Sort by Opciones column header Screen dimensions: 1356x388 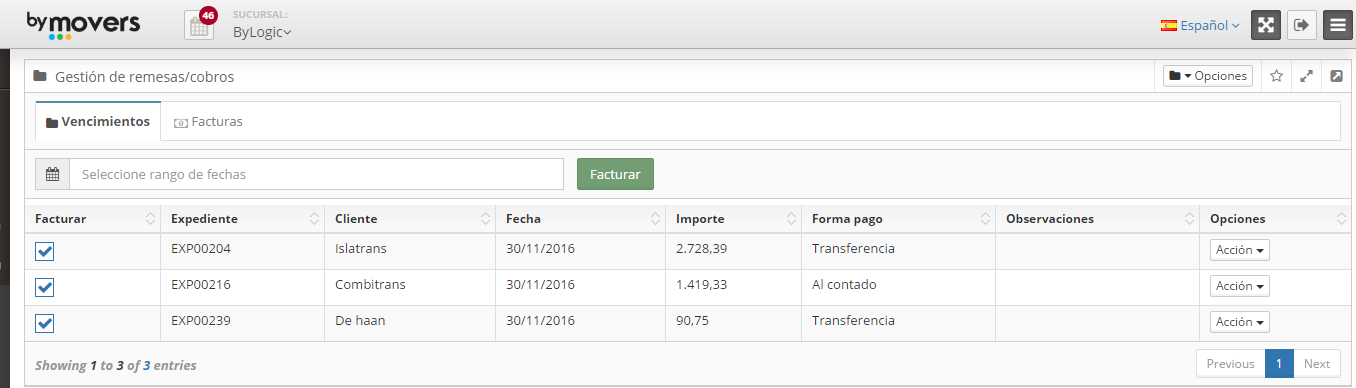point(1276,219)
